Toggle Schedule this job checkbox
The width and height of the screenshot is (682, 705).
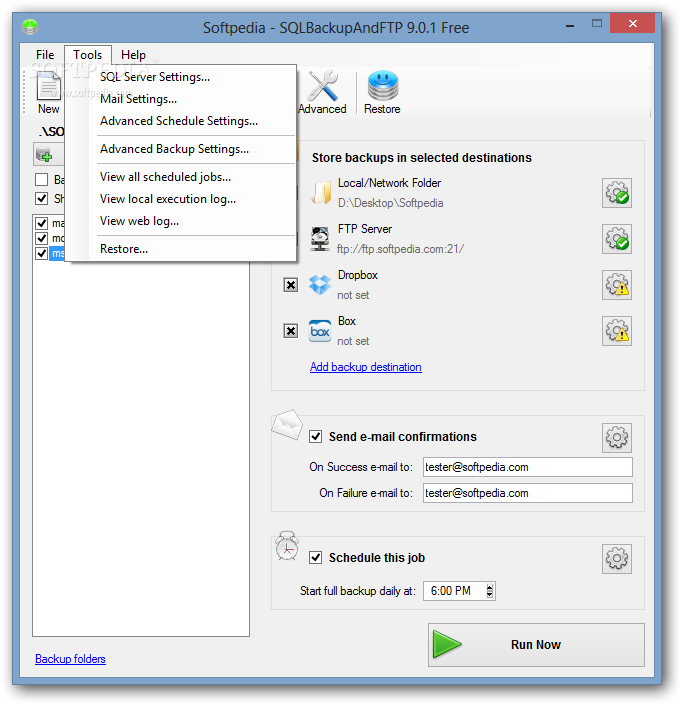[316, 558]
